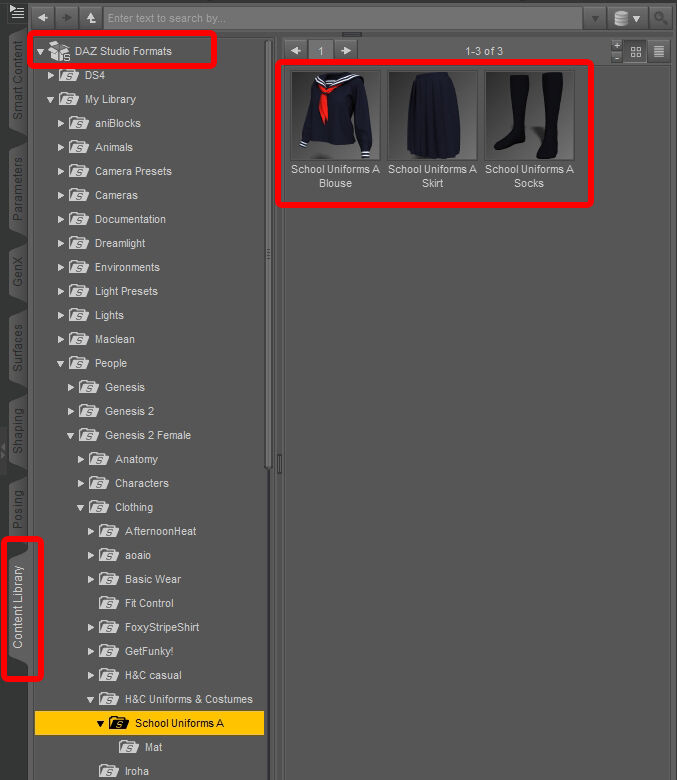Open the pane options menu icon
Image resolution: width=677 pixels, height=780 pixels.
tap(17, 11)
